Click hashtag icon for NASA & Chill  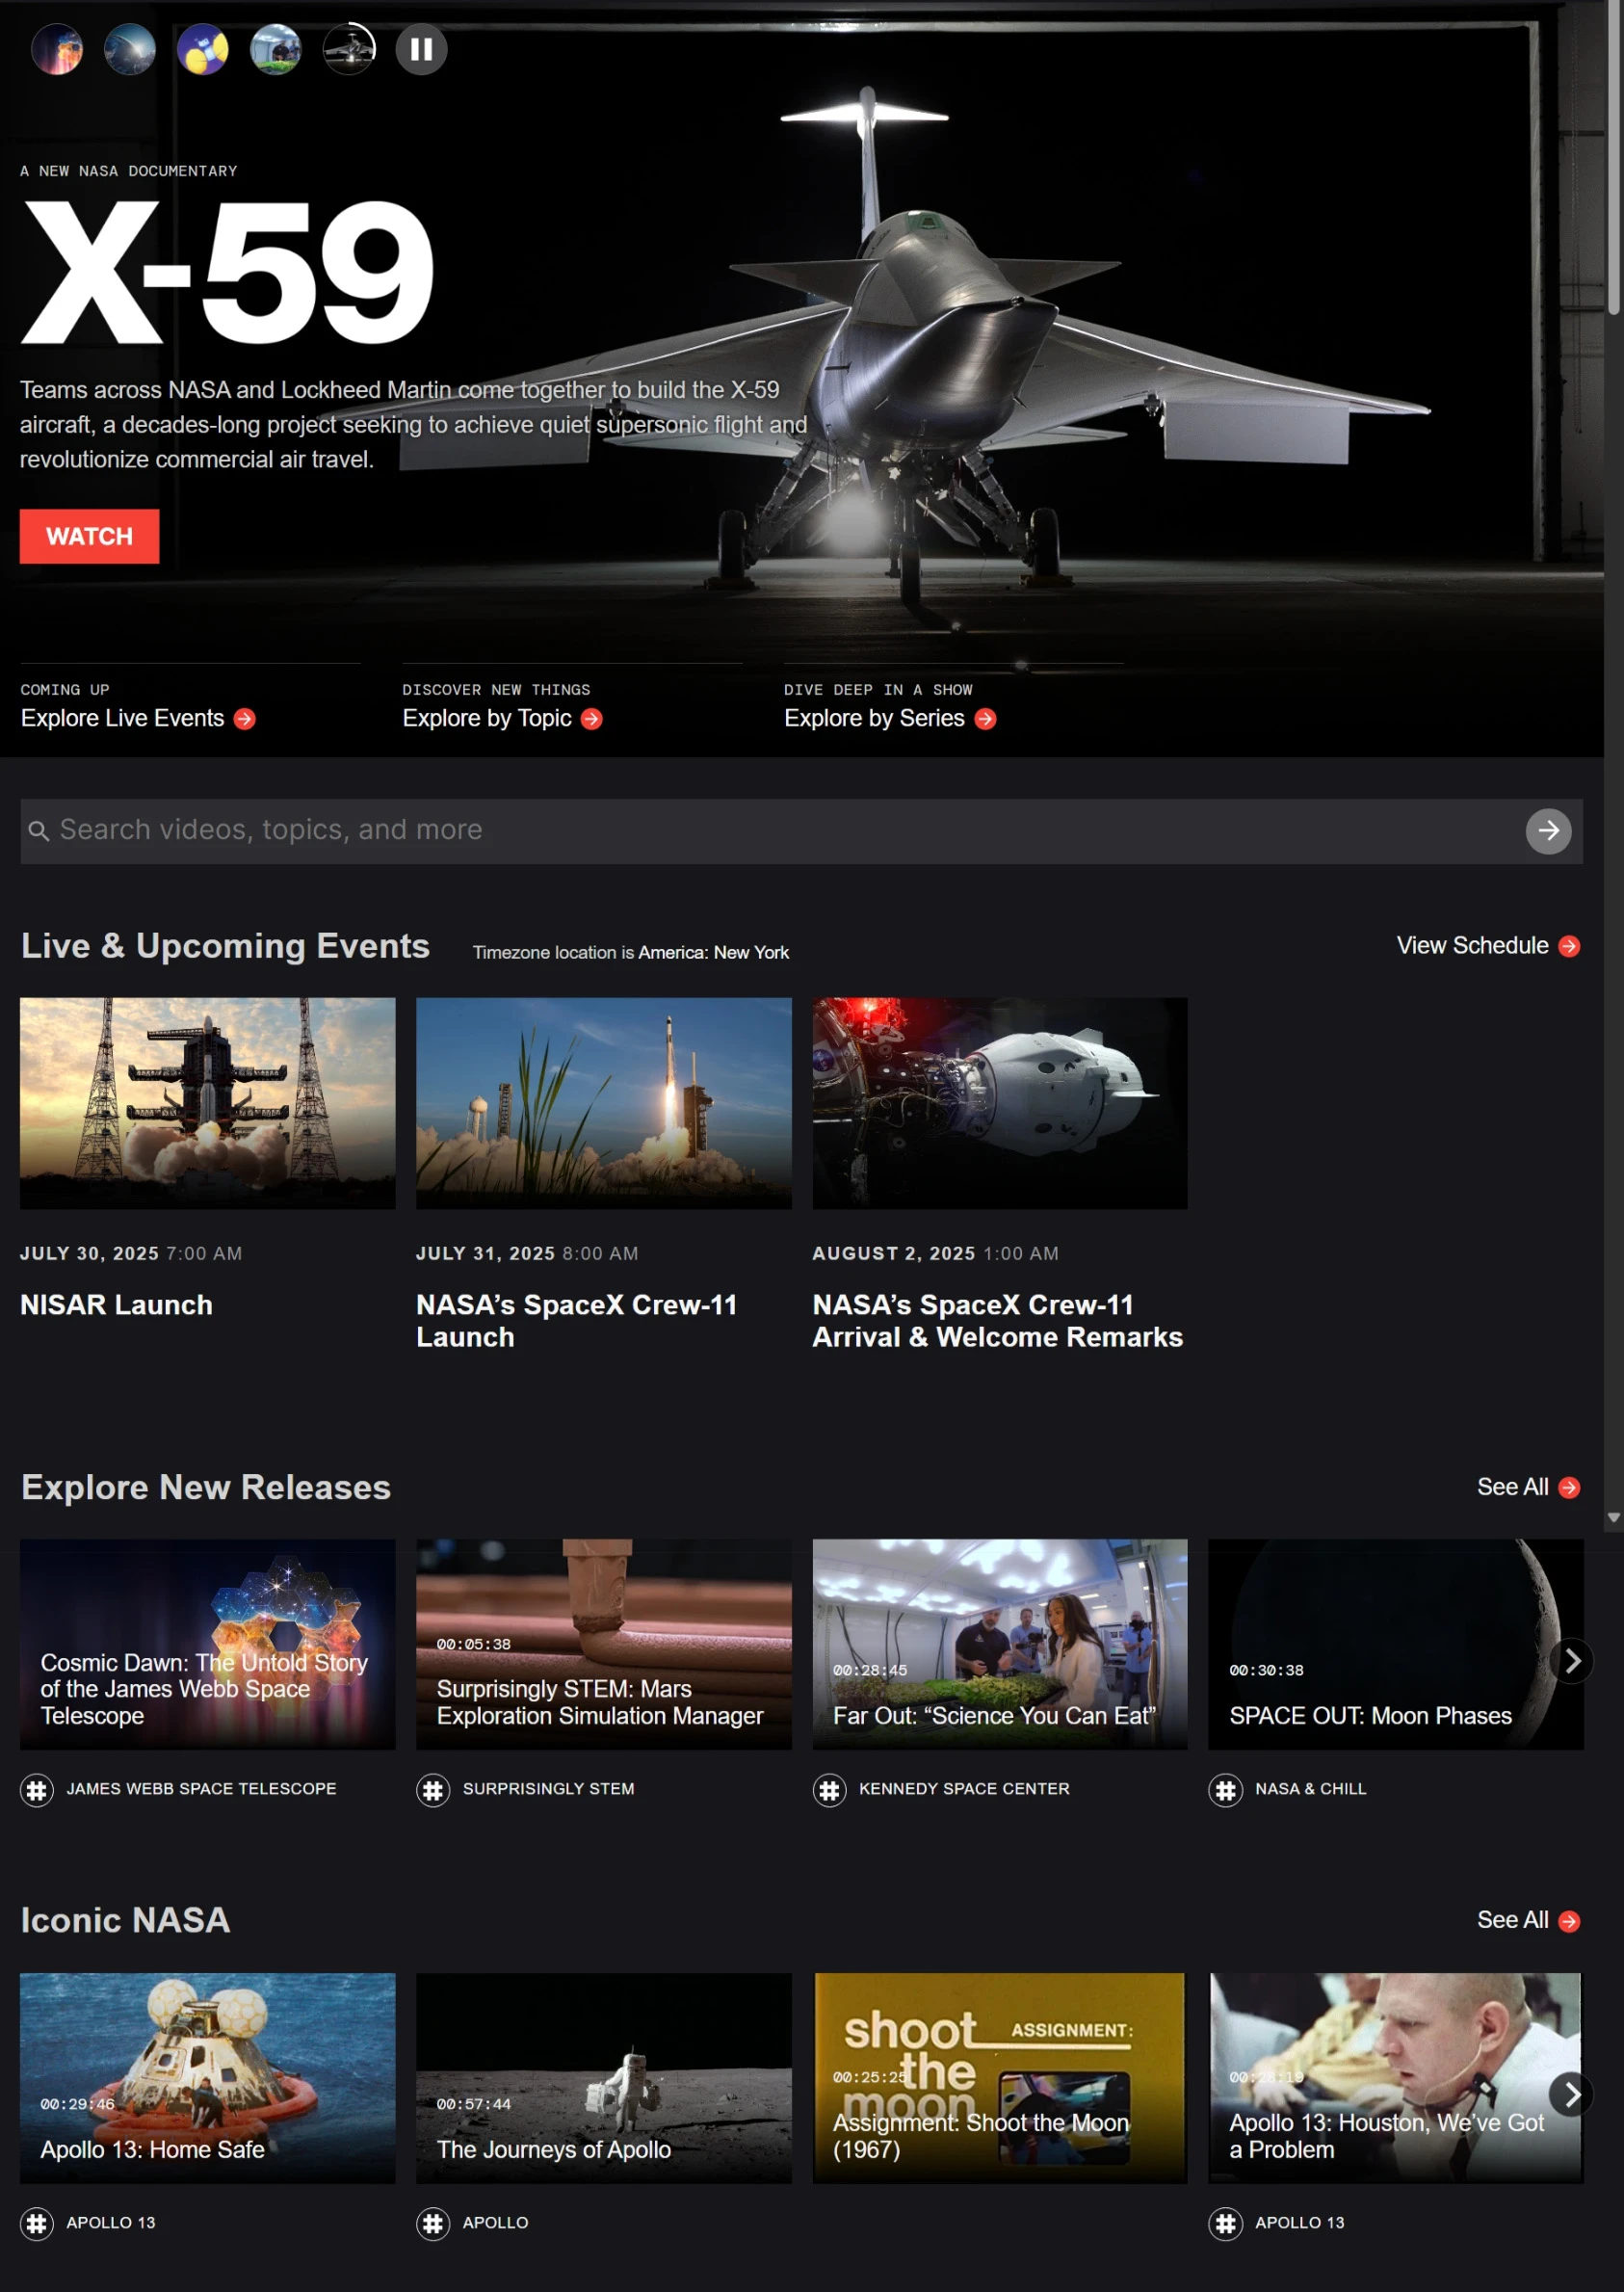(x=1225, y=1789)
